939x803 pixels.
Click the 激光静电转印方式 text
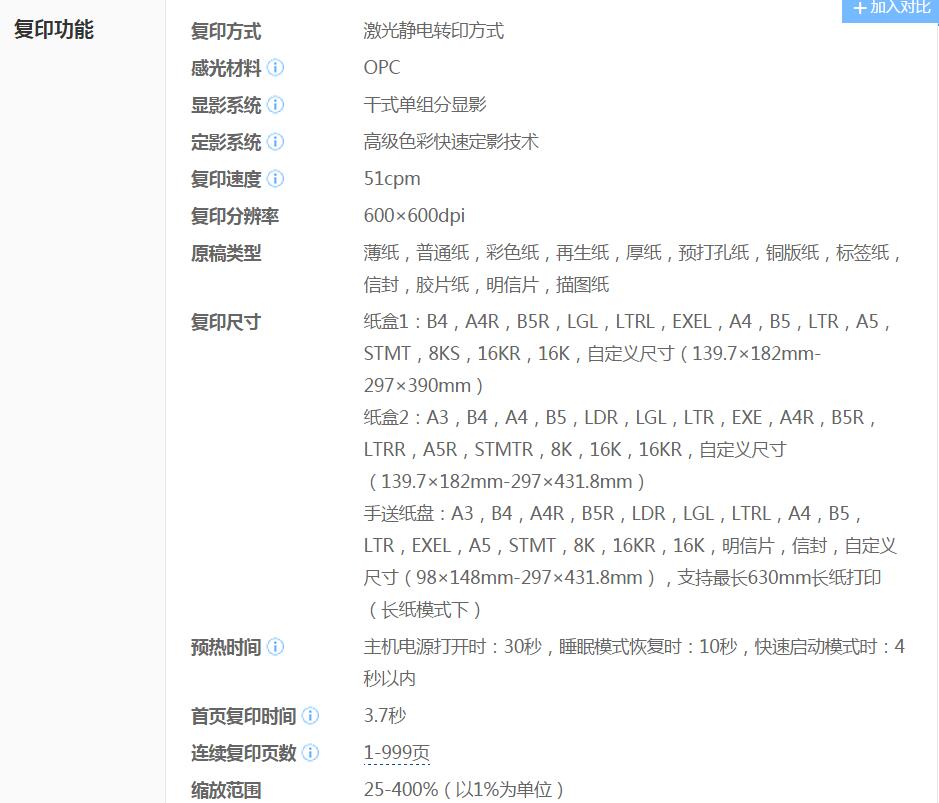[x=434, y=31]
